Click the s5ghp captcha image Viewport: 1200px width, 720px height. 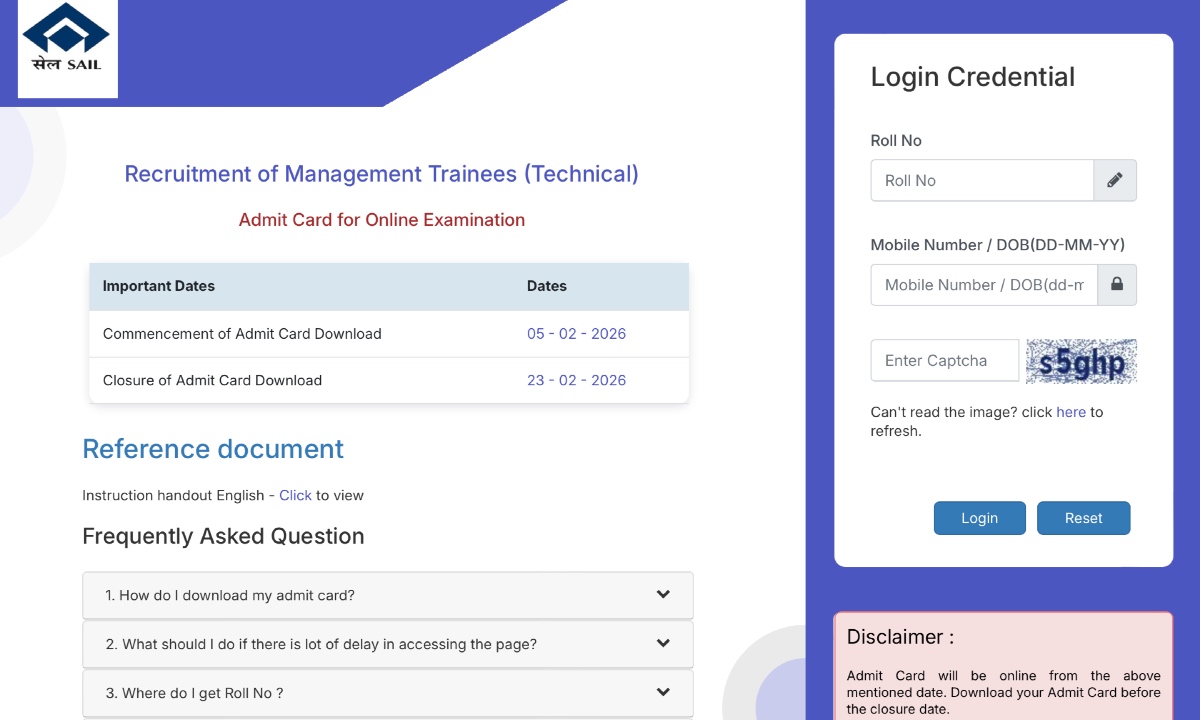tap(1081, 360)
